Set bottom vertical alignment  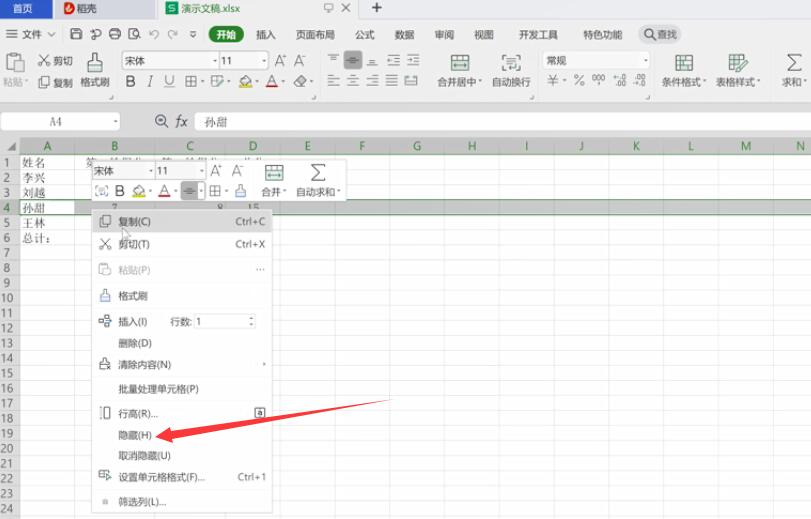(372, 61)
